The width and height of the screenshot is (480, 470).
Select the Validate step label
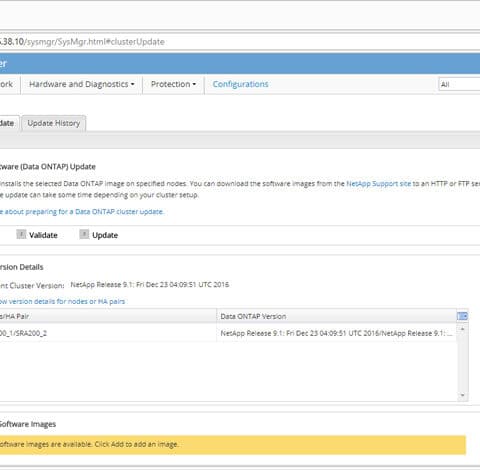click(x=43, y=235)
